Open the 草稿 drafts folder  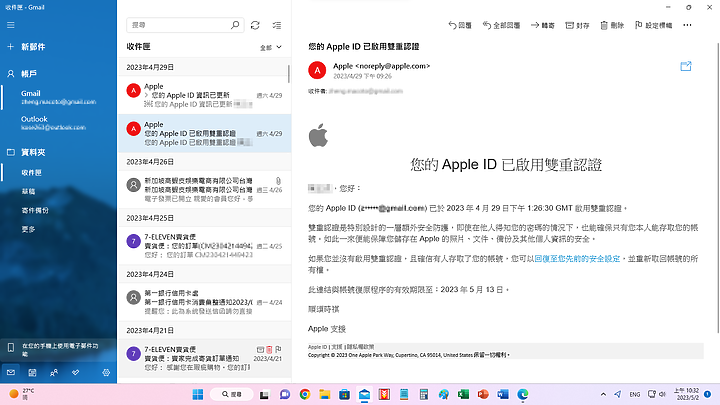pos(28,191)
